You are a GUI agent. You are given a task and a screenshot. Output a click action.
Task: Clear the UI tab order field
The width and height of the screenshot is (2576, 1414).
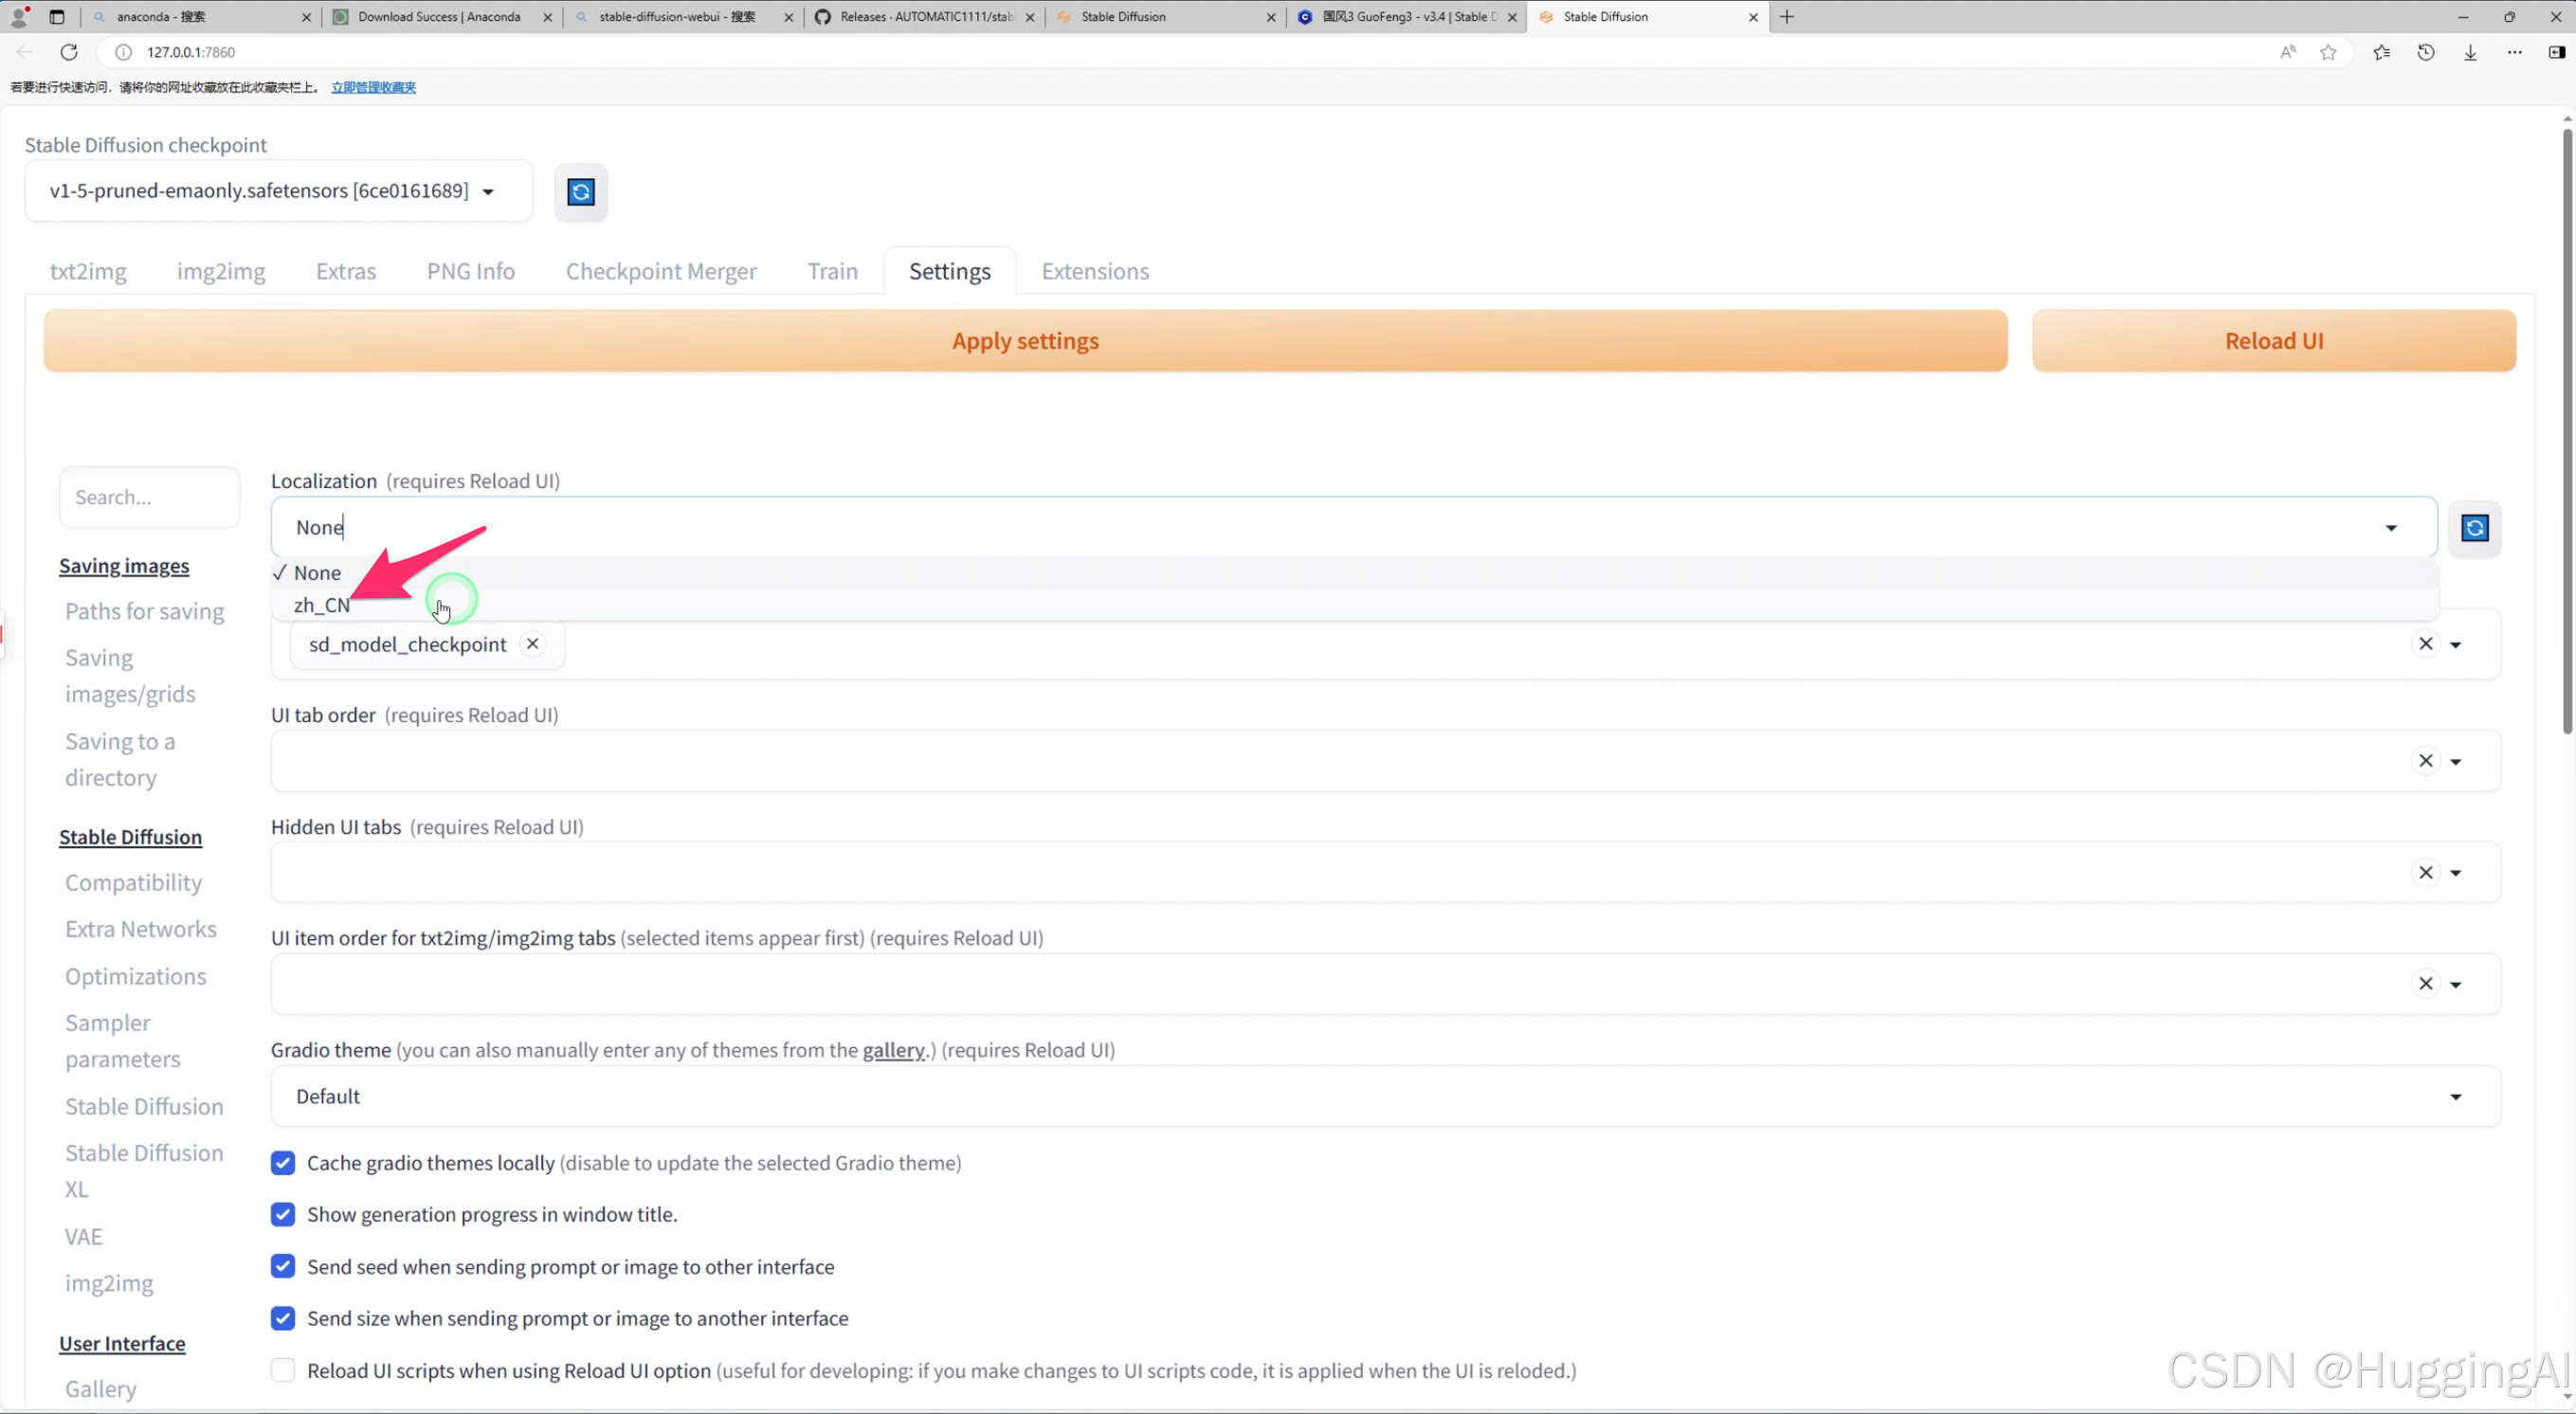pos(2425,760)
